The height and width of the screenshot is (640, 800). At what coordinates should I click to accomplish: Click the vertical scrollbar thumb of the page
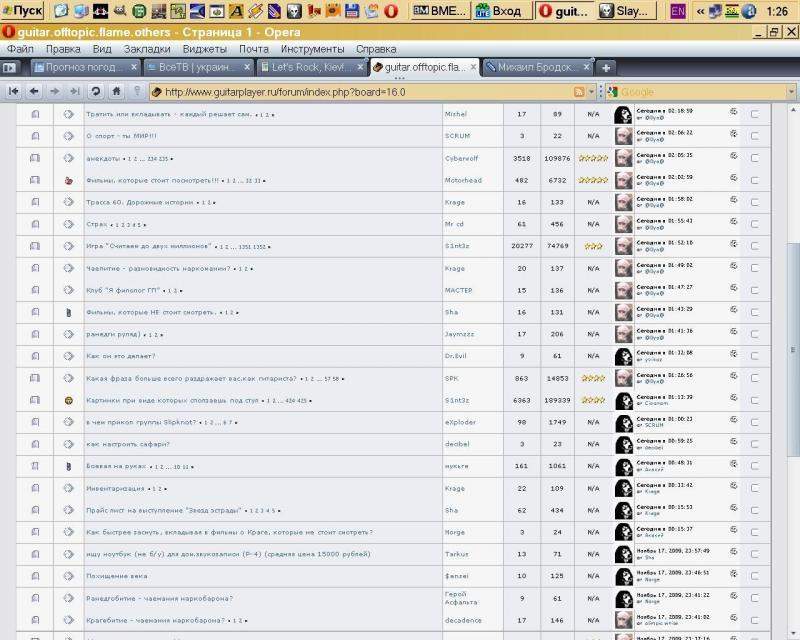click(793, 350)
